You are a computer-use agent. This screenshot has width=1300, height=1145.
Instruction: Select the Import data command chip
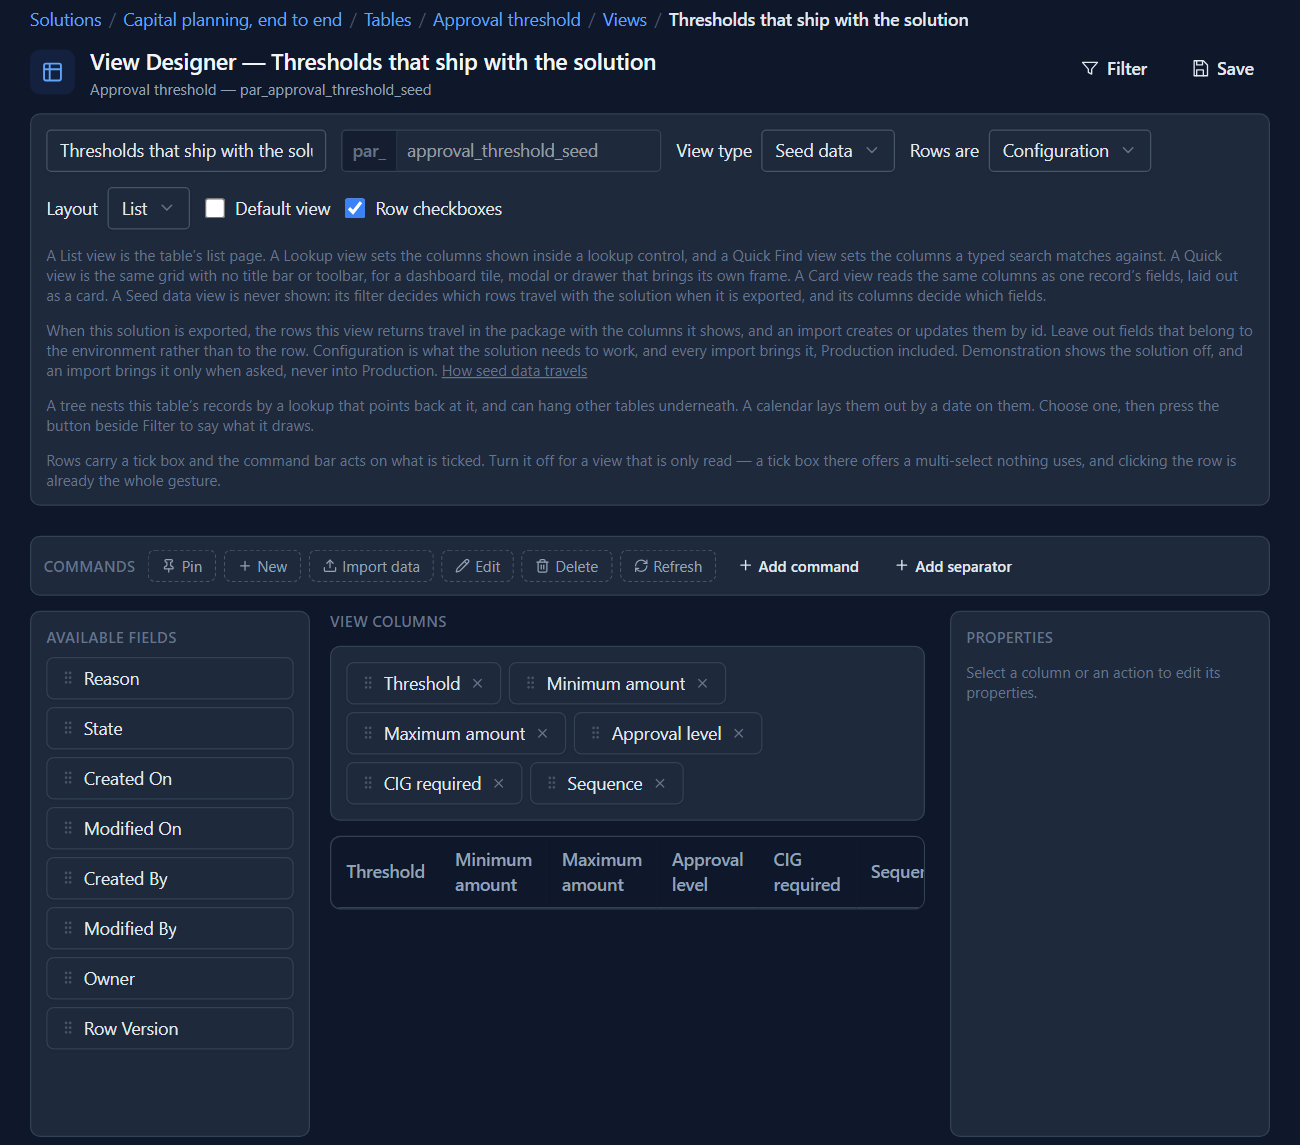pos(371,566)
